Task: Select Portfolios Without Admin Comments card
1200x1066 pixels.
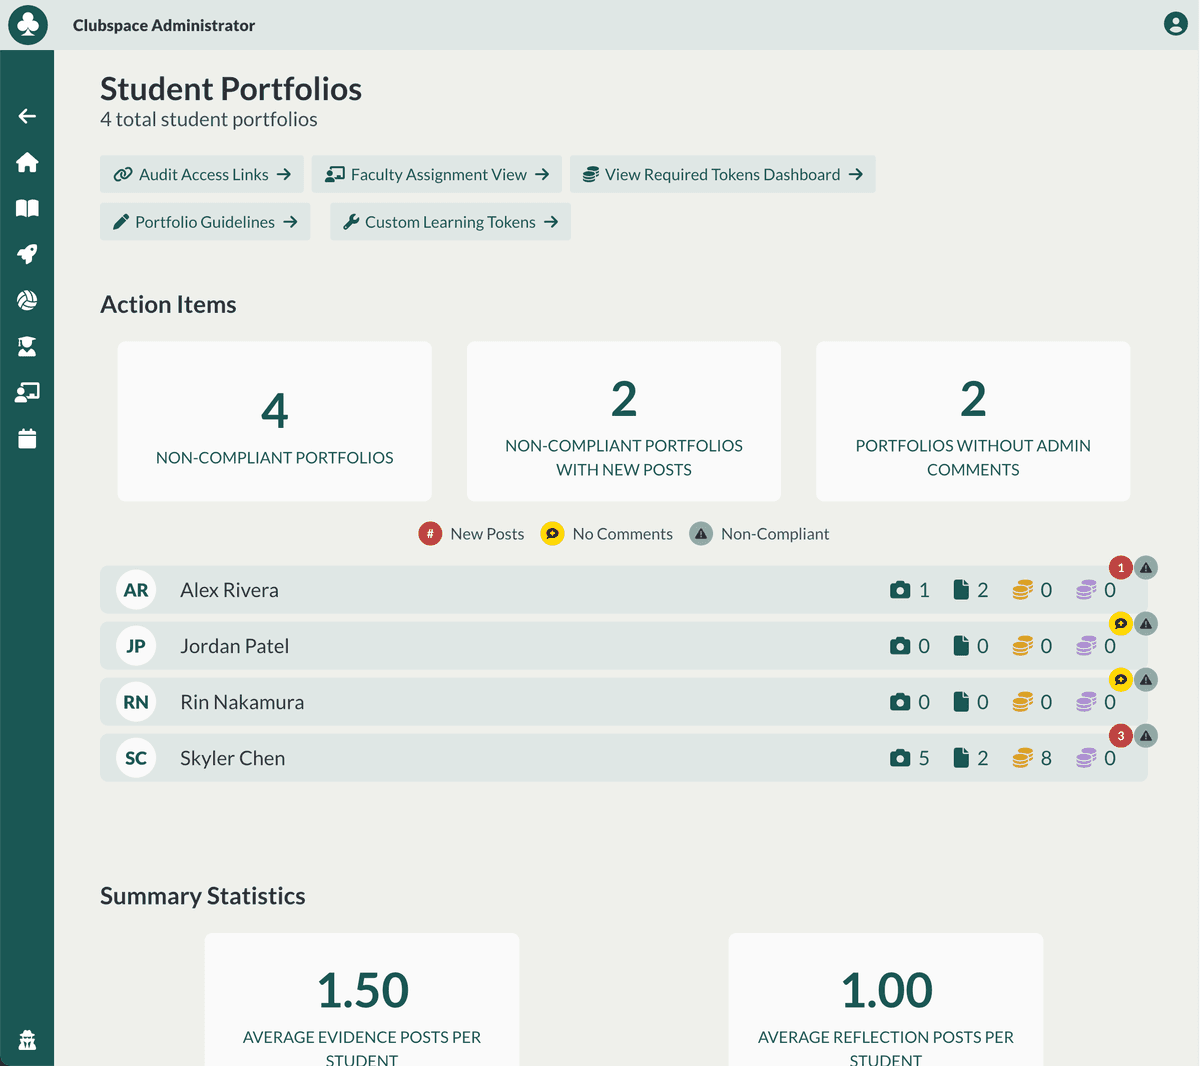Action: click(973, 421)
